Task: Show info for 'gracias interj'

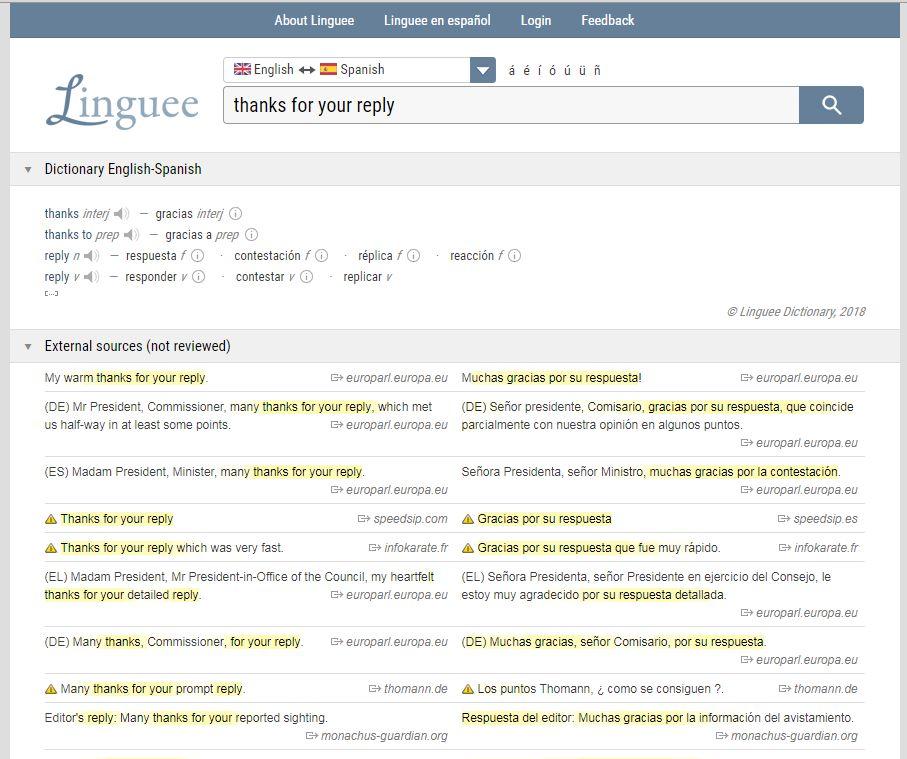Action: (235, 213)
